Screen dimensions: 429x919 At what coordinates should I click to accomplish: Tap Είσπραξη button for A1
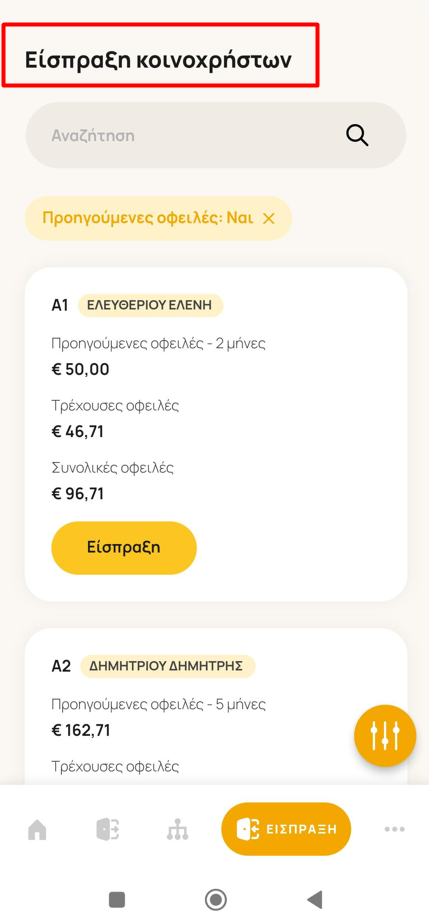pyautogui.click(x=124, y=547)
